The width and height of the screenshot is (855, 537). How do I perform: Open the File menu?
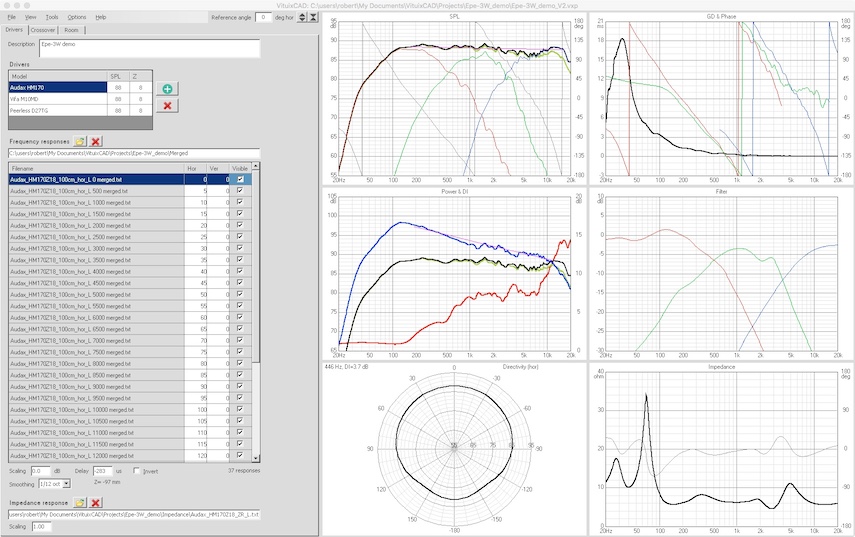pos(11,17)
